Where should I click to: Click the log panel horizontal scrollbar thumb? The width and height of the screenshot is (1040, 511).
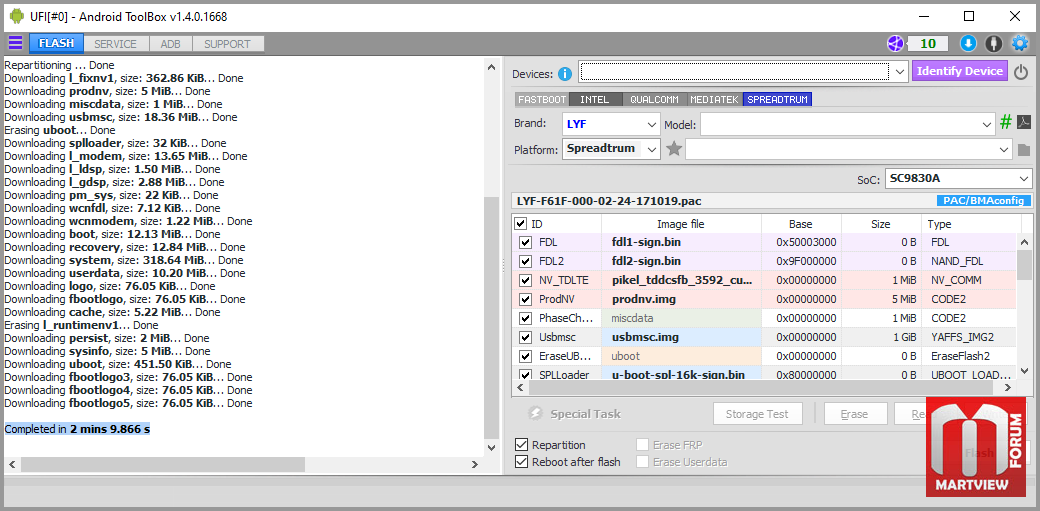coord(162,465)
